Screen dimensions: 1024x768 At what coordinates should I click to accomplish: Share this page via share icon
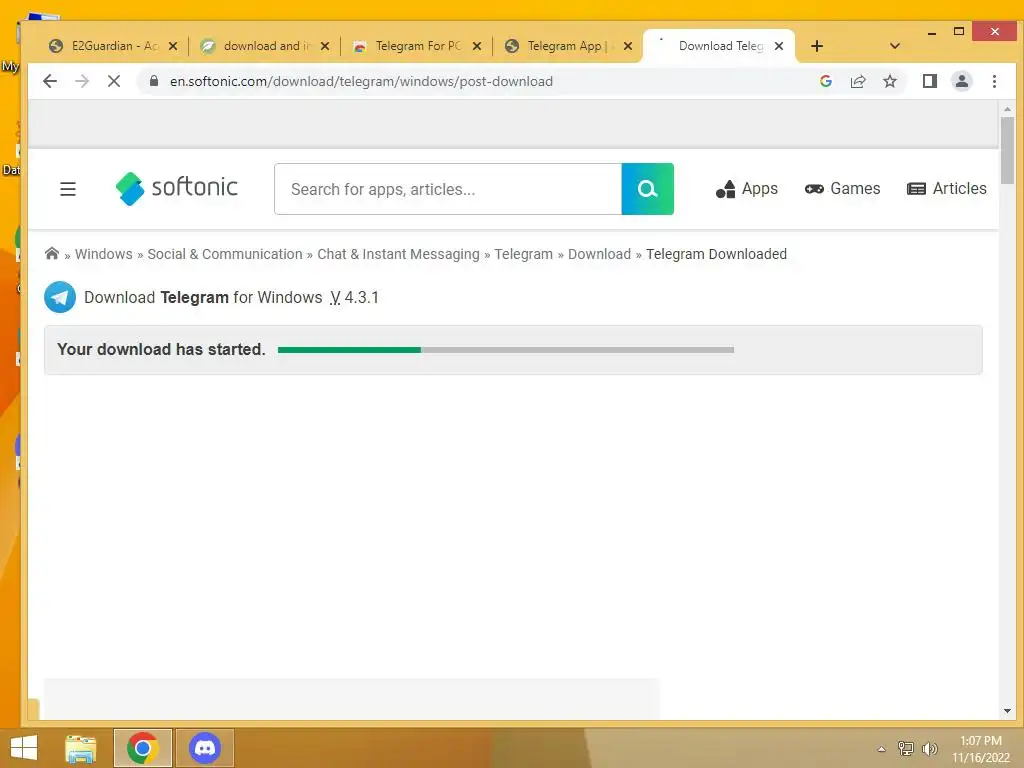857,81
